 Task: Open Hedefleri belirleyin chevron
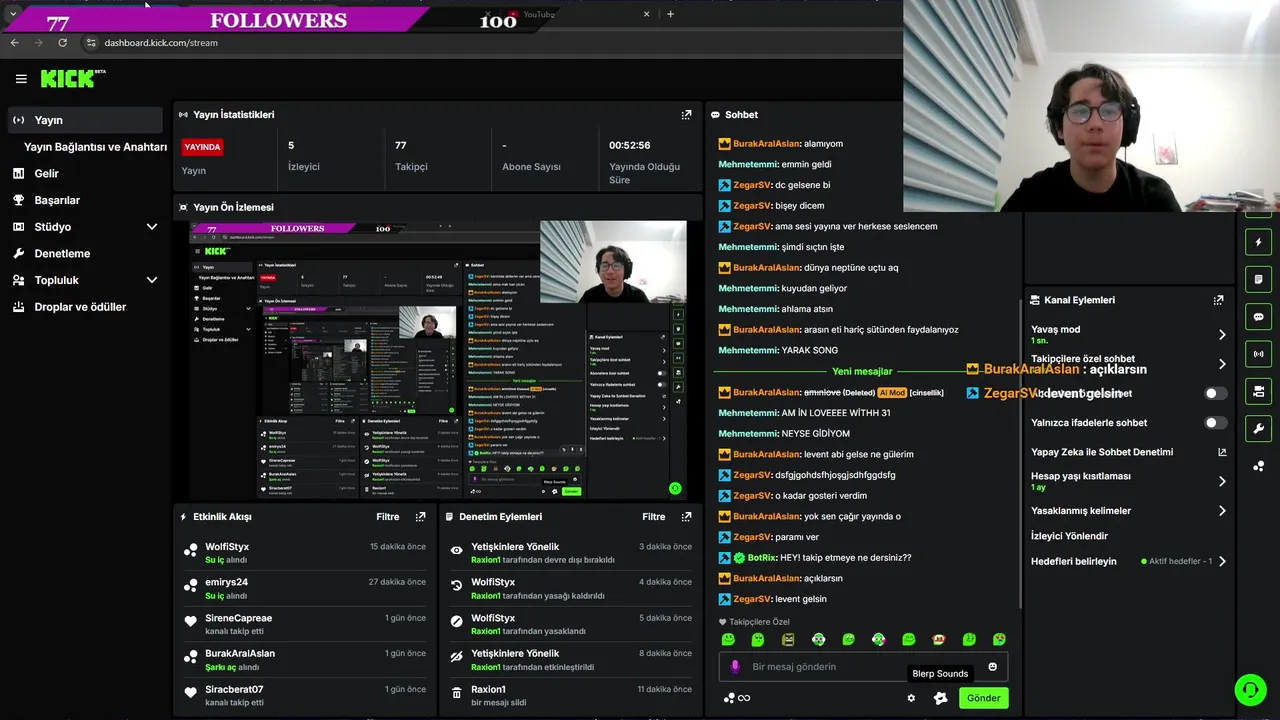coord(1222,561)
